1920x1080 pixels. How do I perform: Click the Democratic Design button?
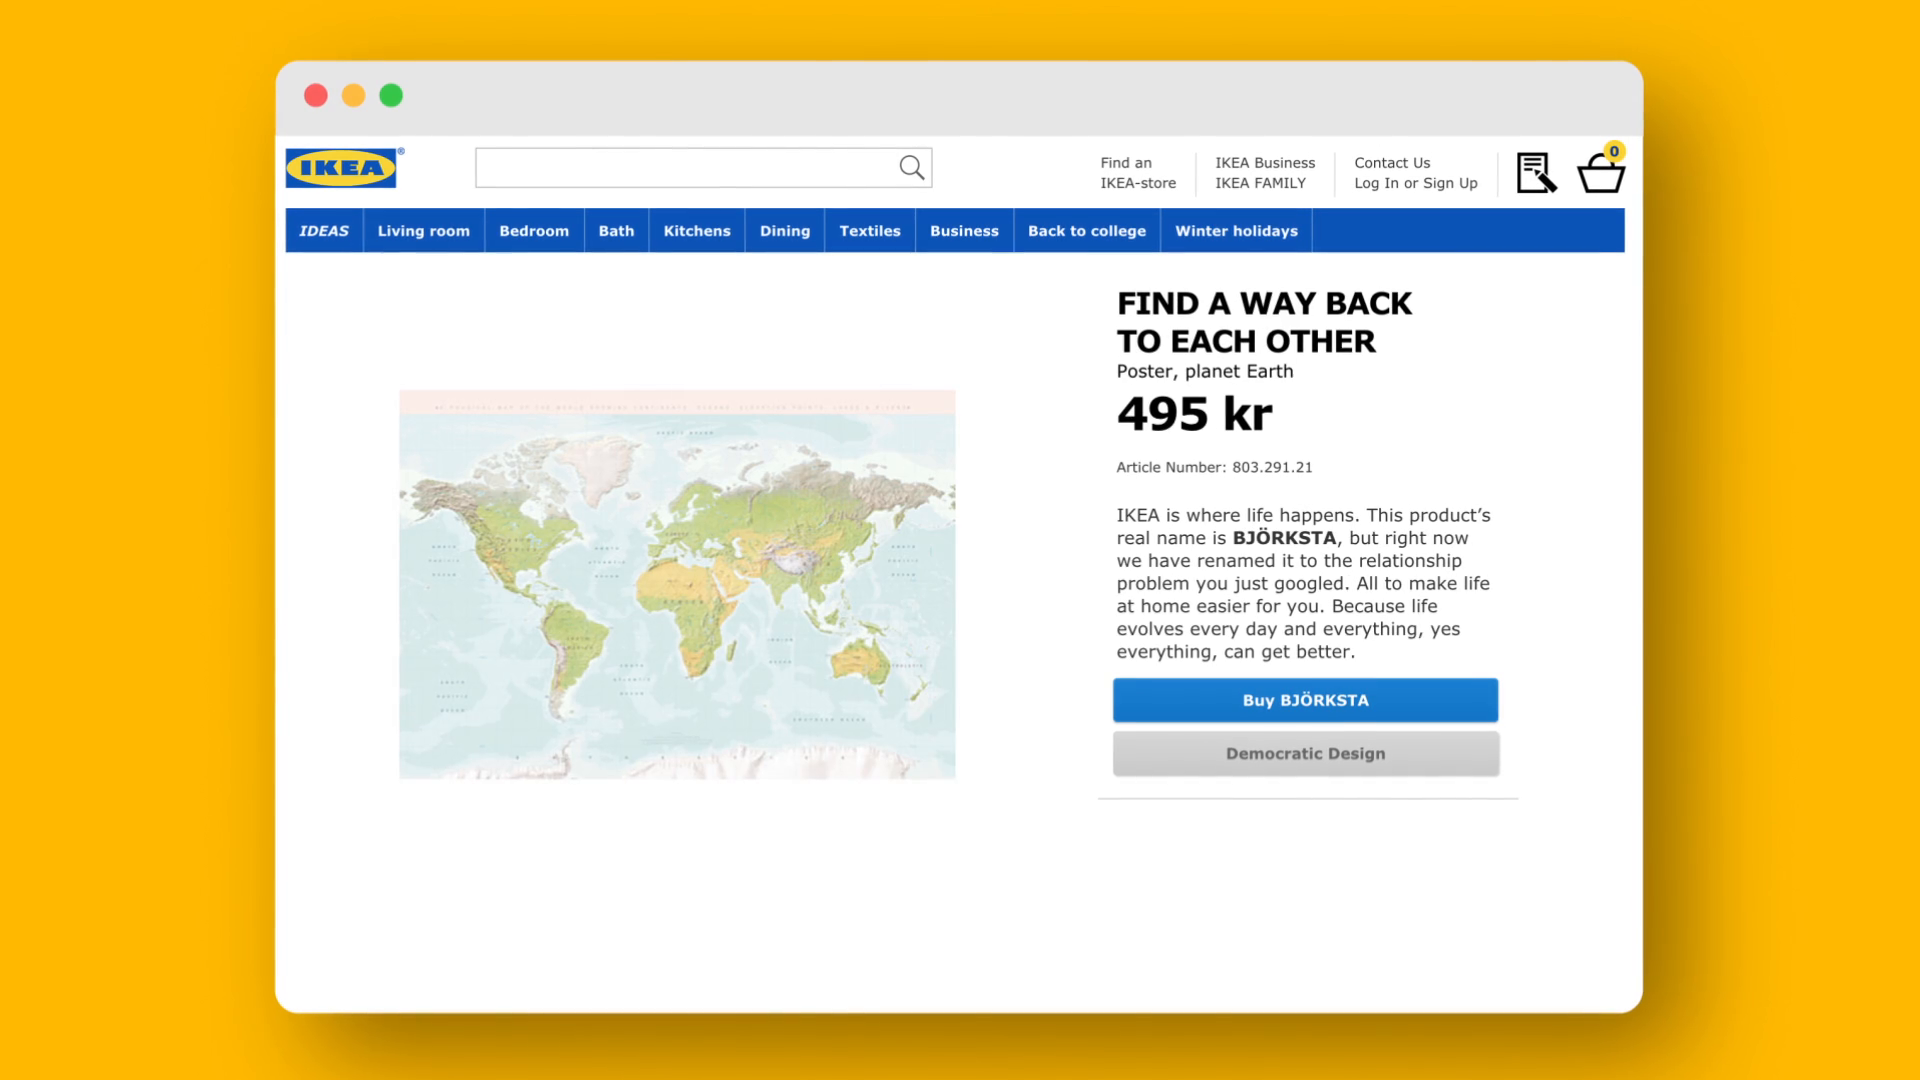1305,754
